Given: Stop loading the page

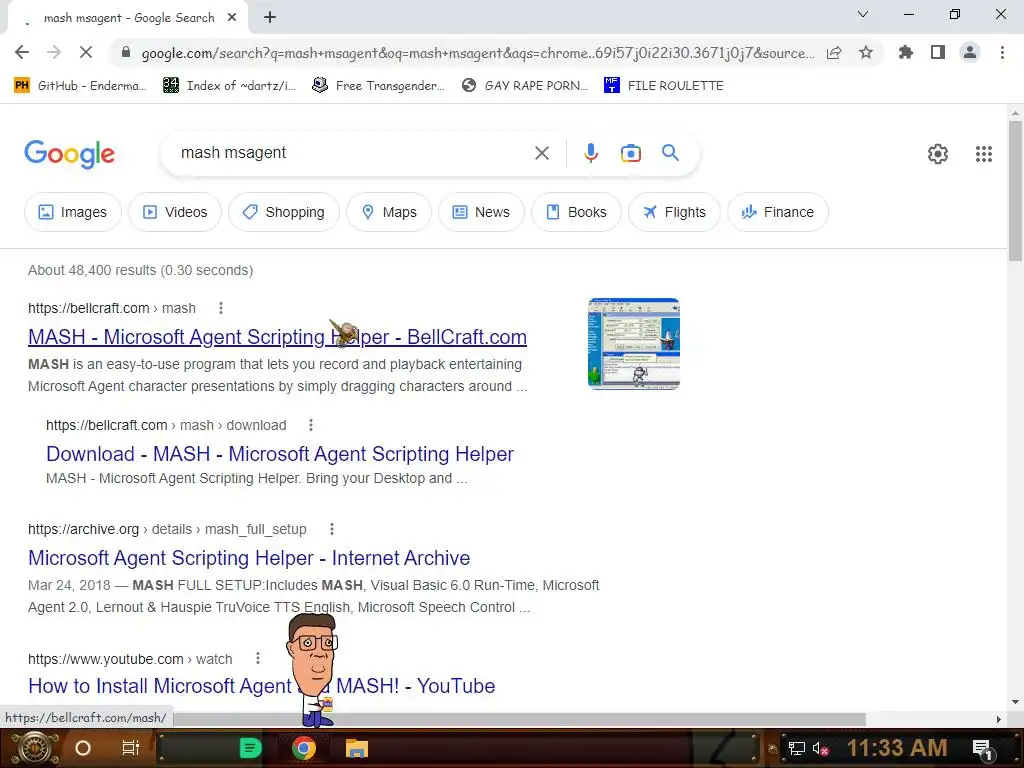Looking at the screenshot, I should click(x=86, y=52).
